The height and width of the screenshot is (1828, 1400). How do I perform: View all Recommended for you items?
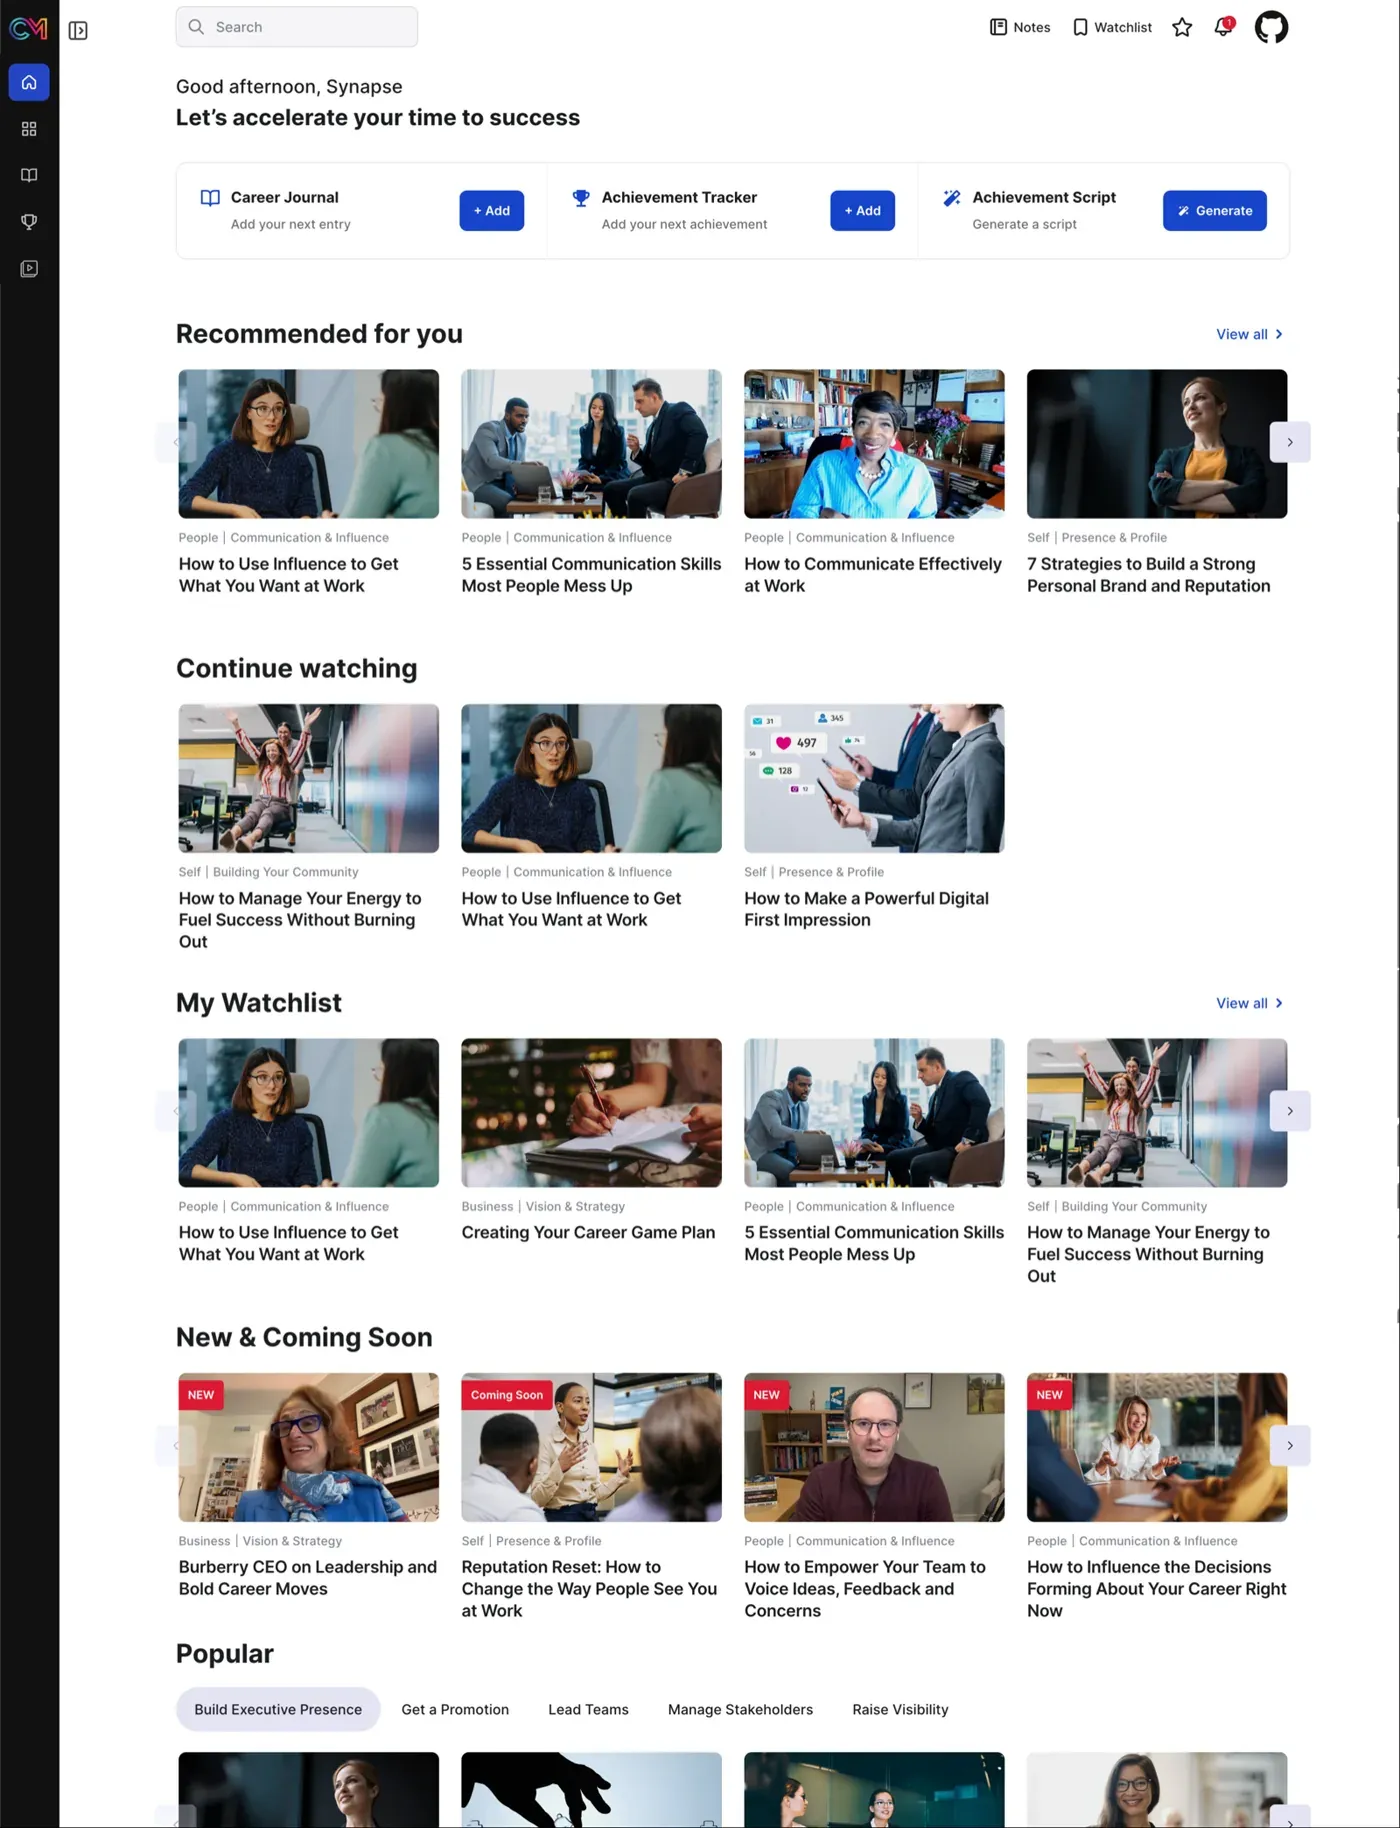[1249, 334]
